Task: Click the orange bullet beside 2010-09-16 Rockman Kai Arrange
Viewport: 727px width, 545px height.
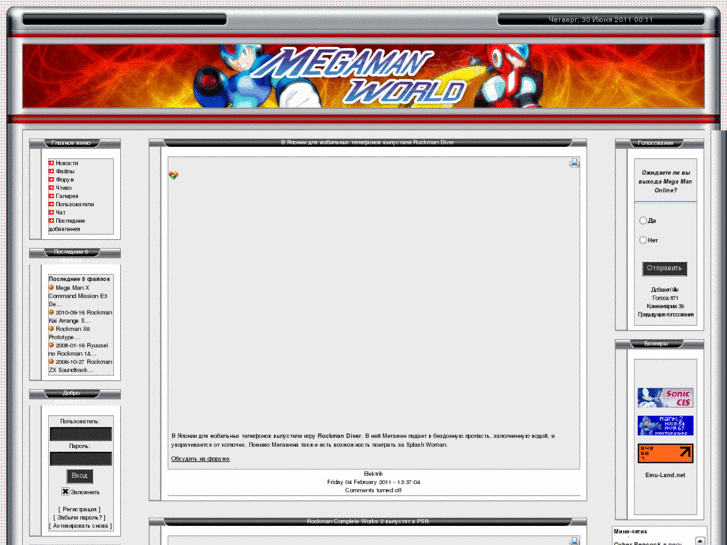Action: coord(51,312)
